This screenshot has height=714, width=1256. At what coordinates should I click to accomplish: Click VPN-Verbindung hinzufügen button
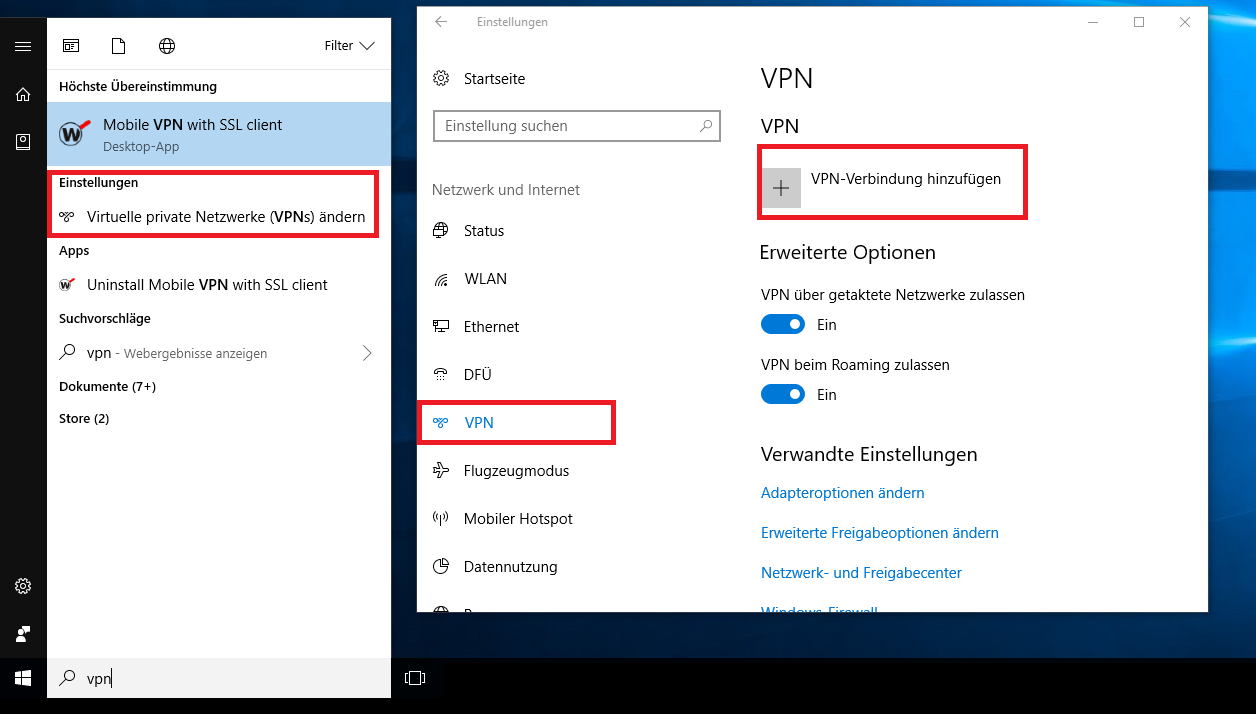(x=892, y=181)
